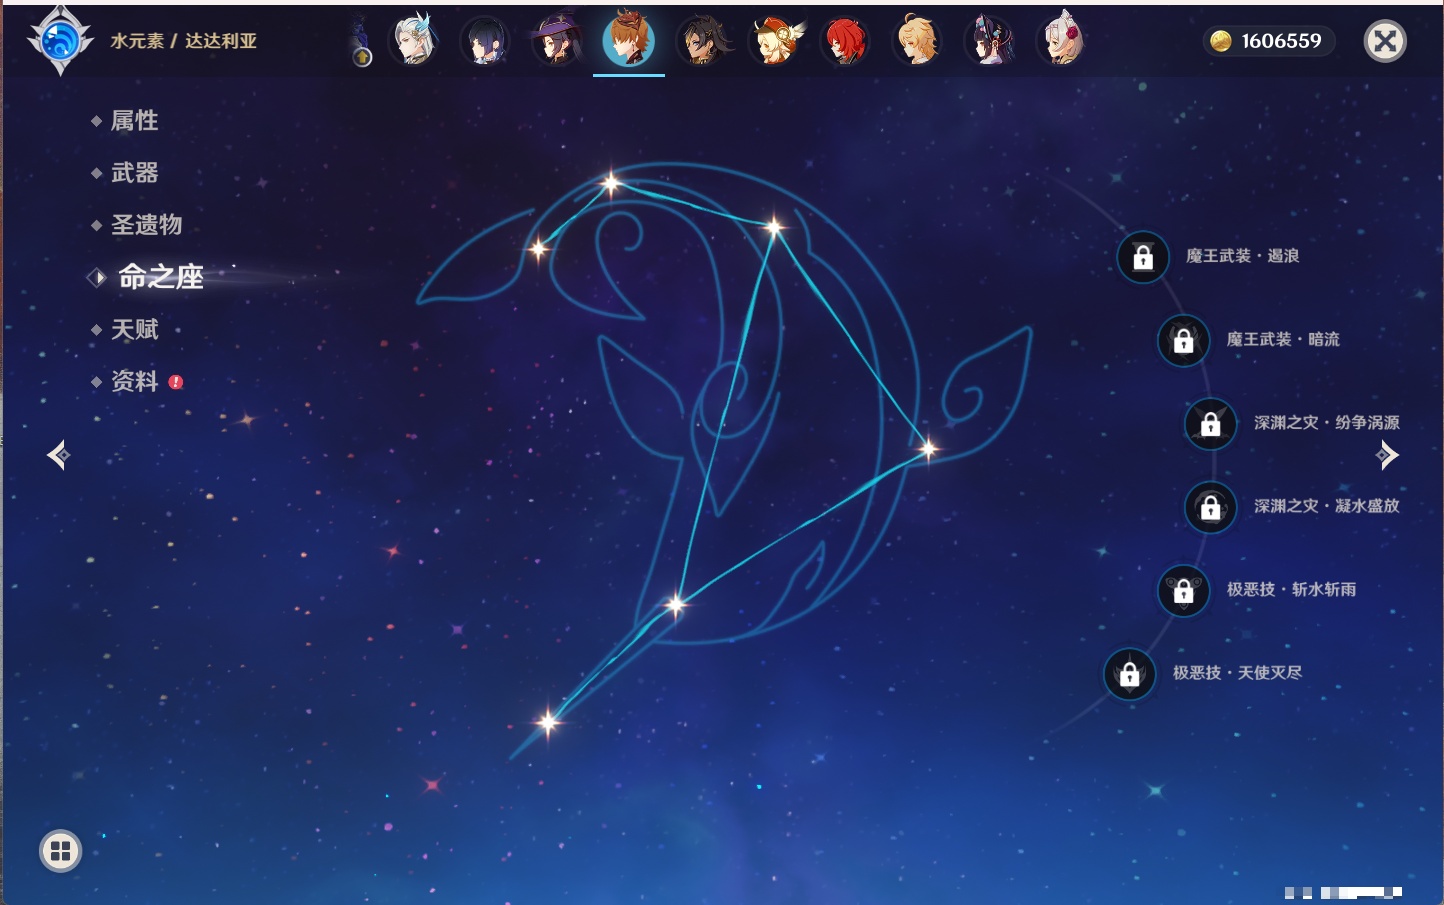The image size is (1444, 905).
Task: Open the grid menu icon at bottom left
Action: [60, 851]
